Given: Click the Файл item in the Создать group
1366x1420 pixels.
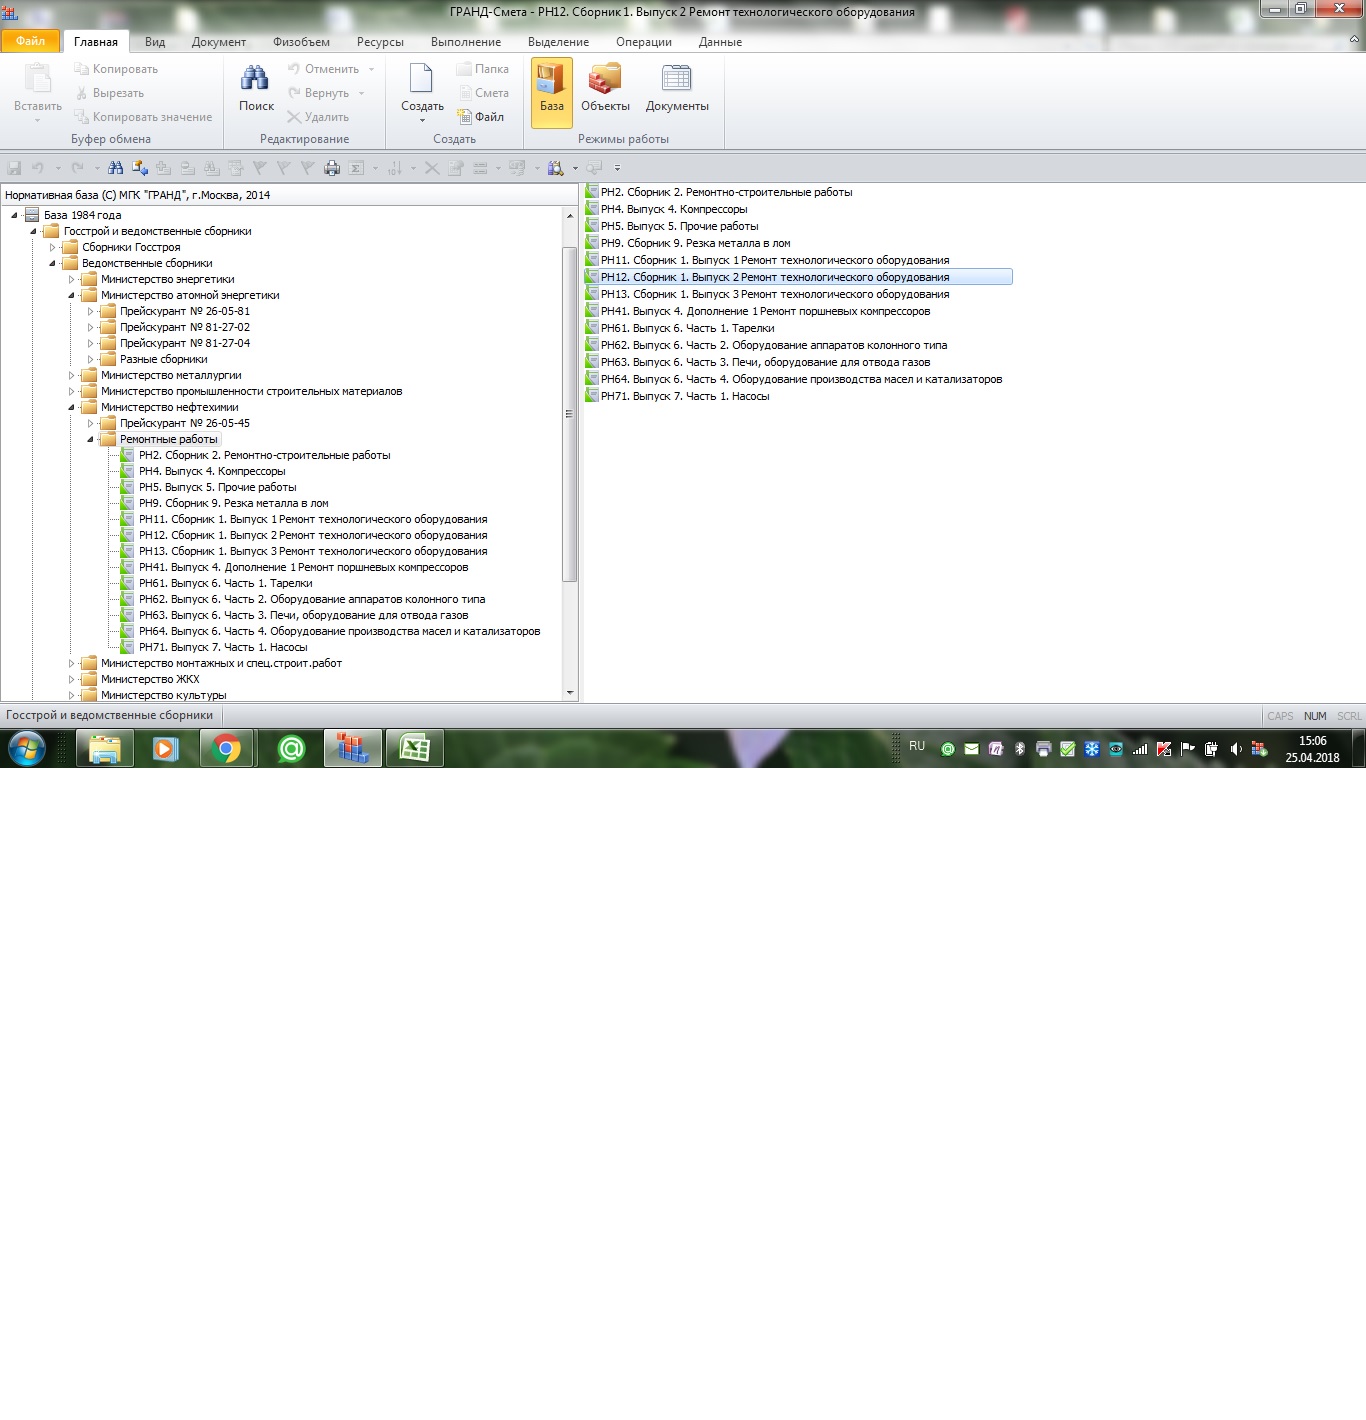Looking at the screenshot, I should pos(481,117).
